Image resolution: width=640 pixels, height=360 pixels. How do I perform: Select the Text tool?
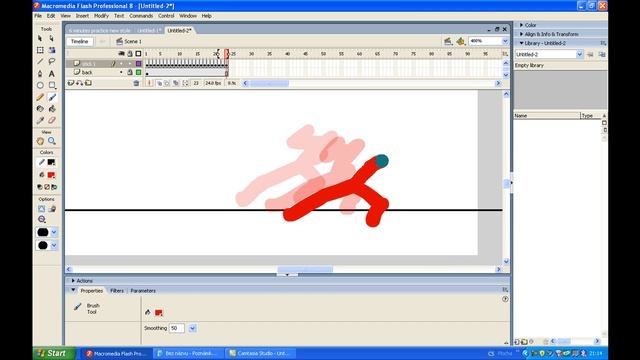coord(52,74)
